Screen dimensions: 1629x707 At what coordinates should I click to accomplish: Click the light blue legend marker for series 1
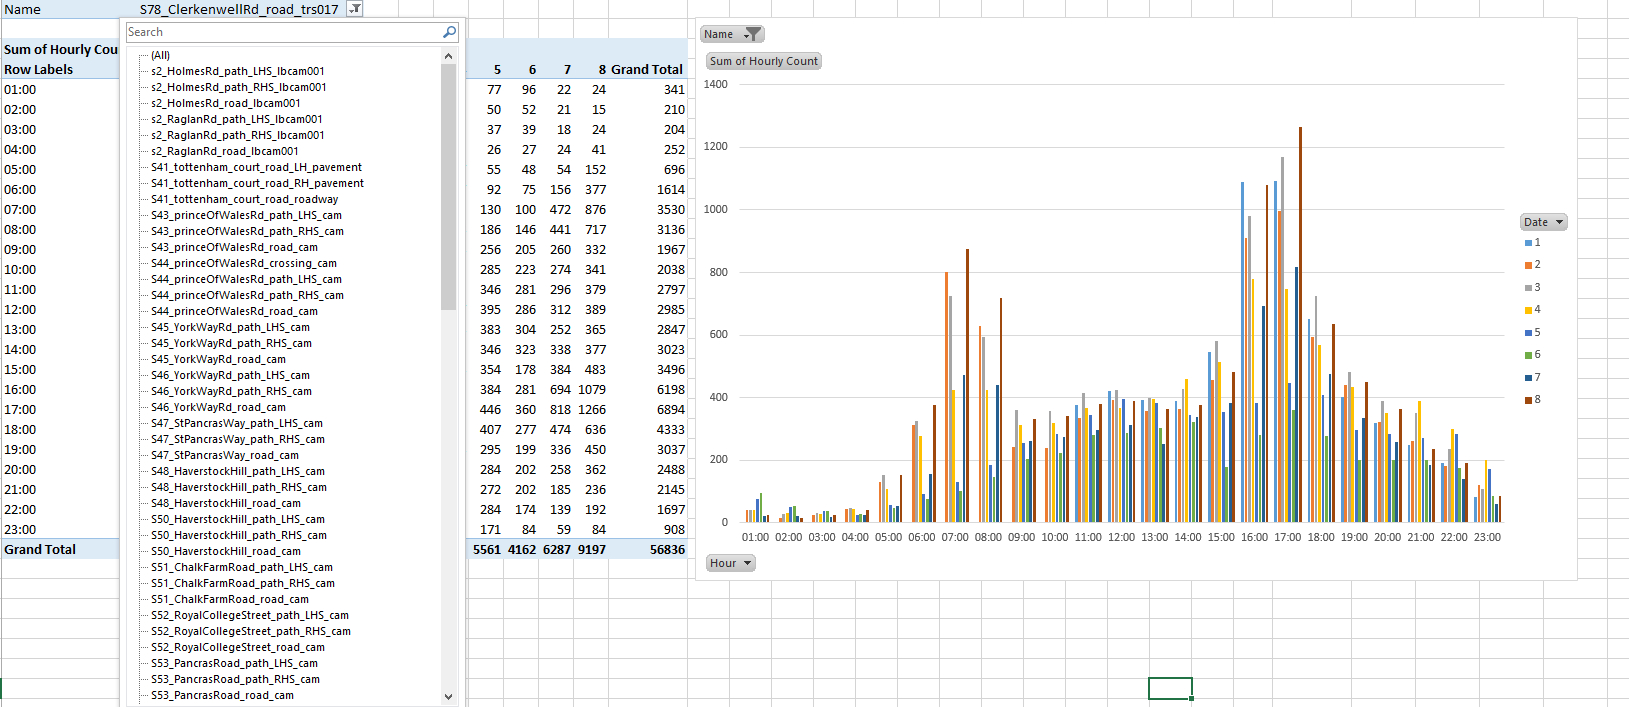[1528, 243]
